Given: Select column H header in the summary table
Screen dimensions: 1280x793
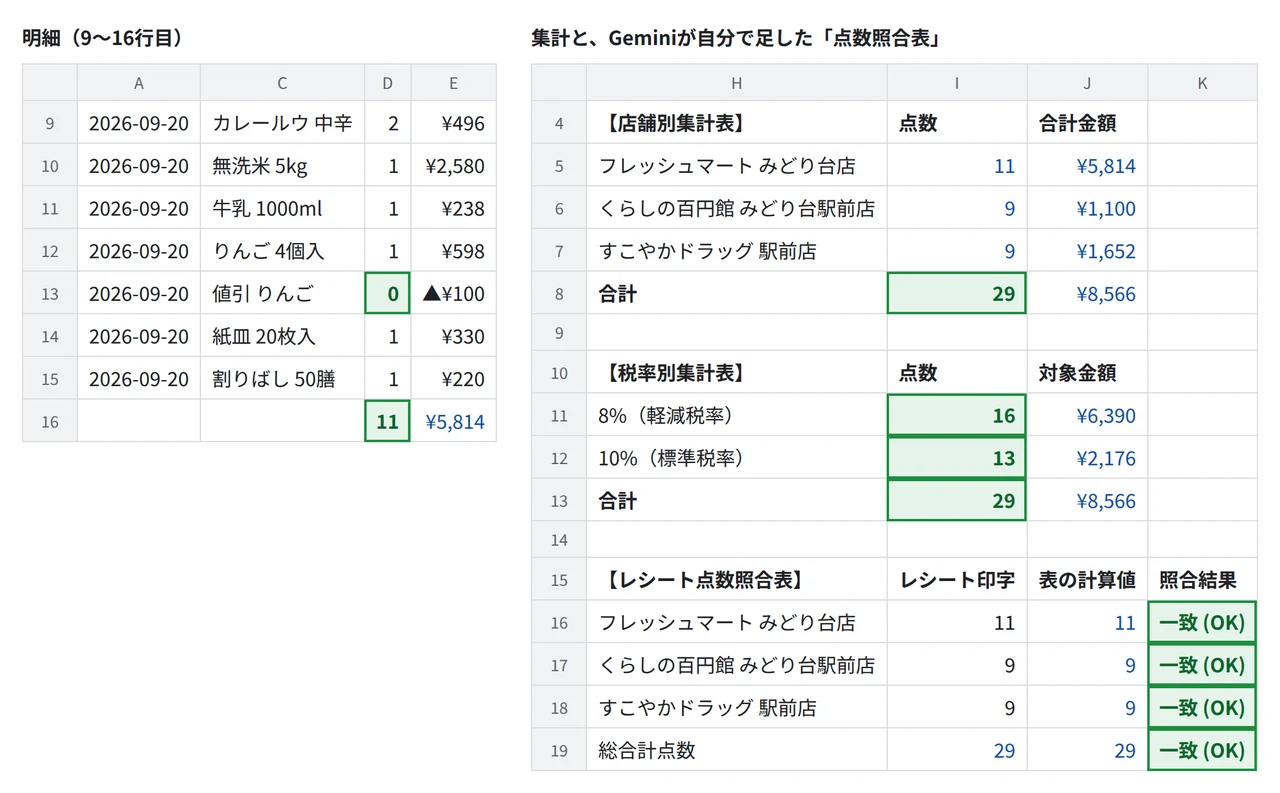Looking at the screenshot, I should click(736, 83).
